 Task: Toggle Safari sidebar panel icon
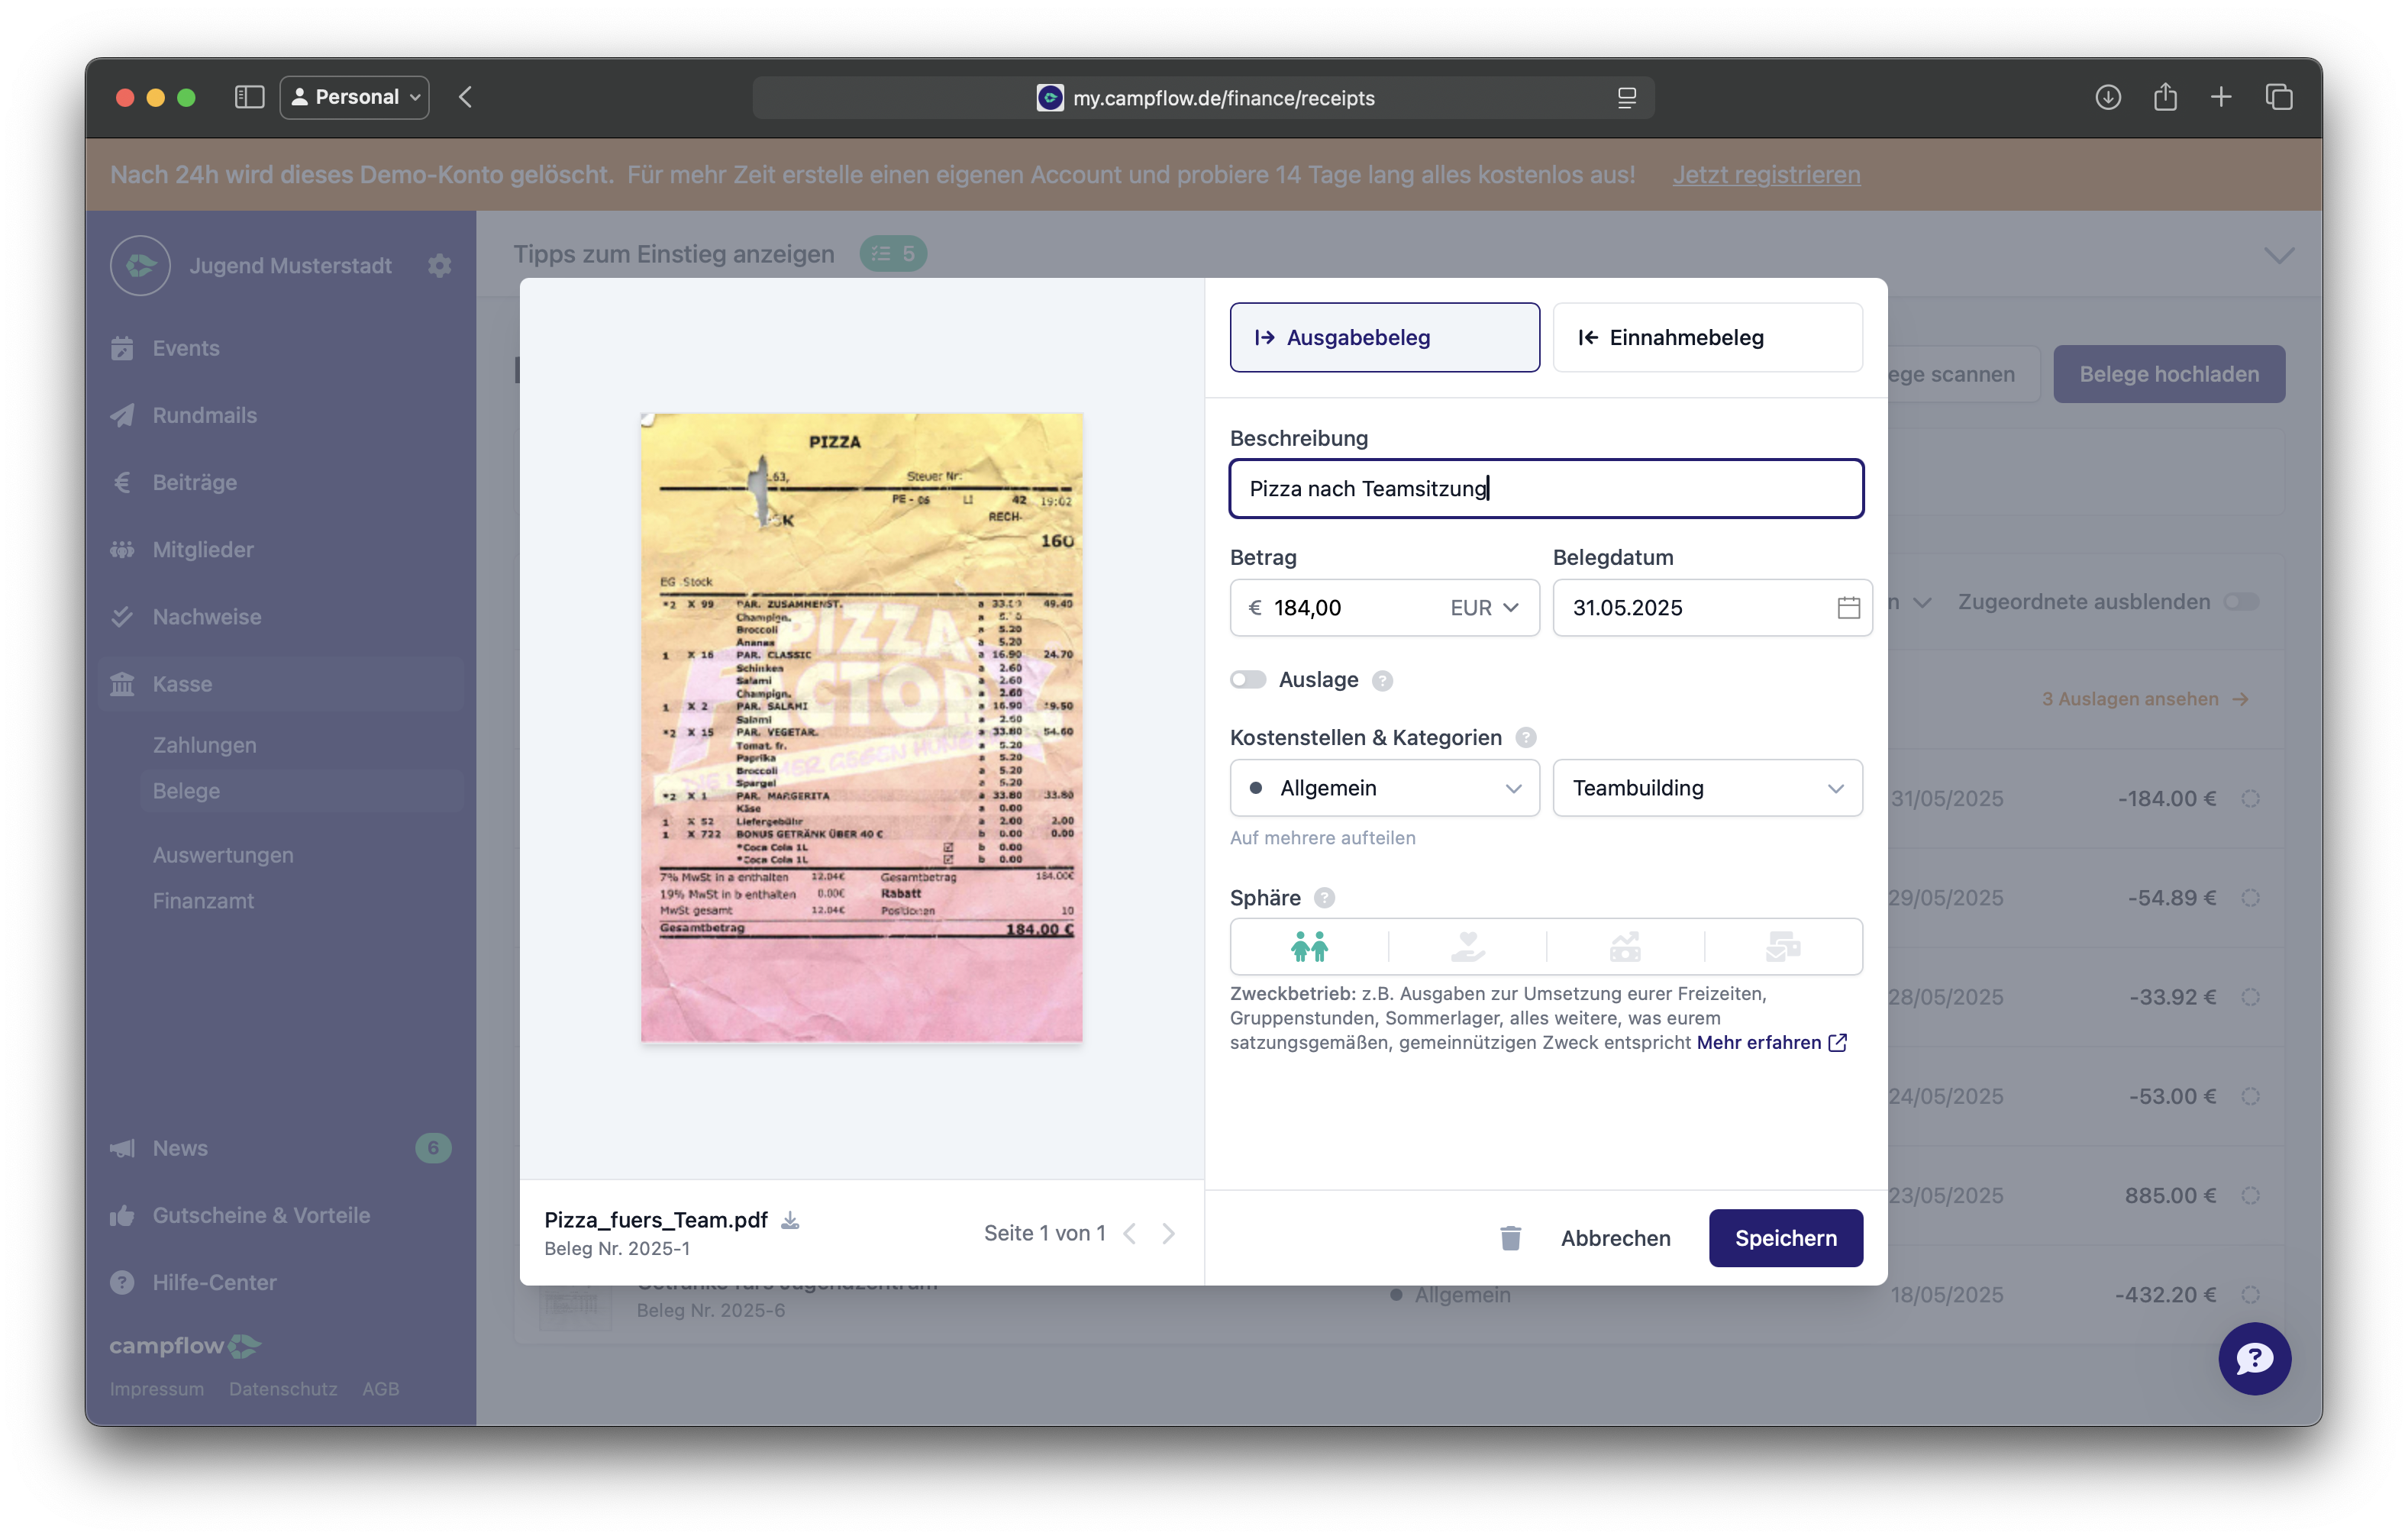pos(249,97)
